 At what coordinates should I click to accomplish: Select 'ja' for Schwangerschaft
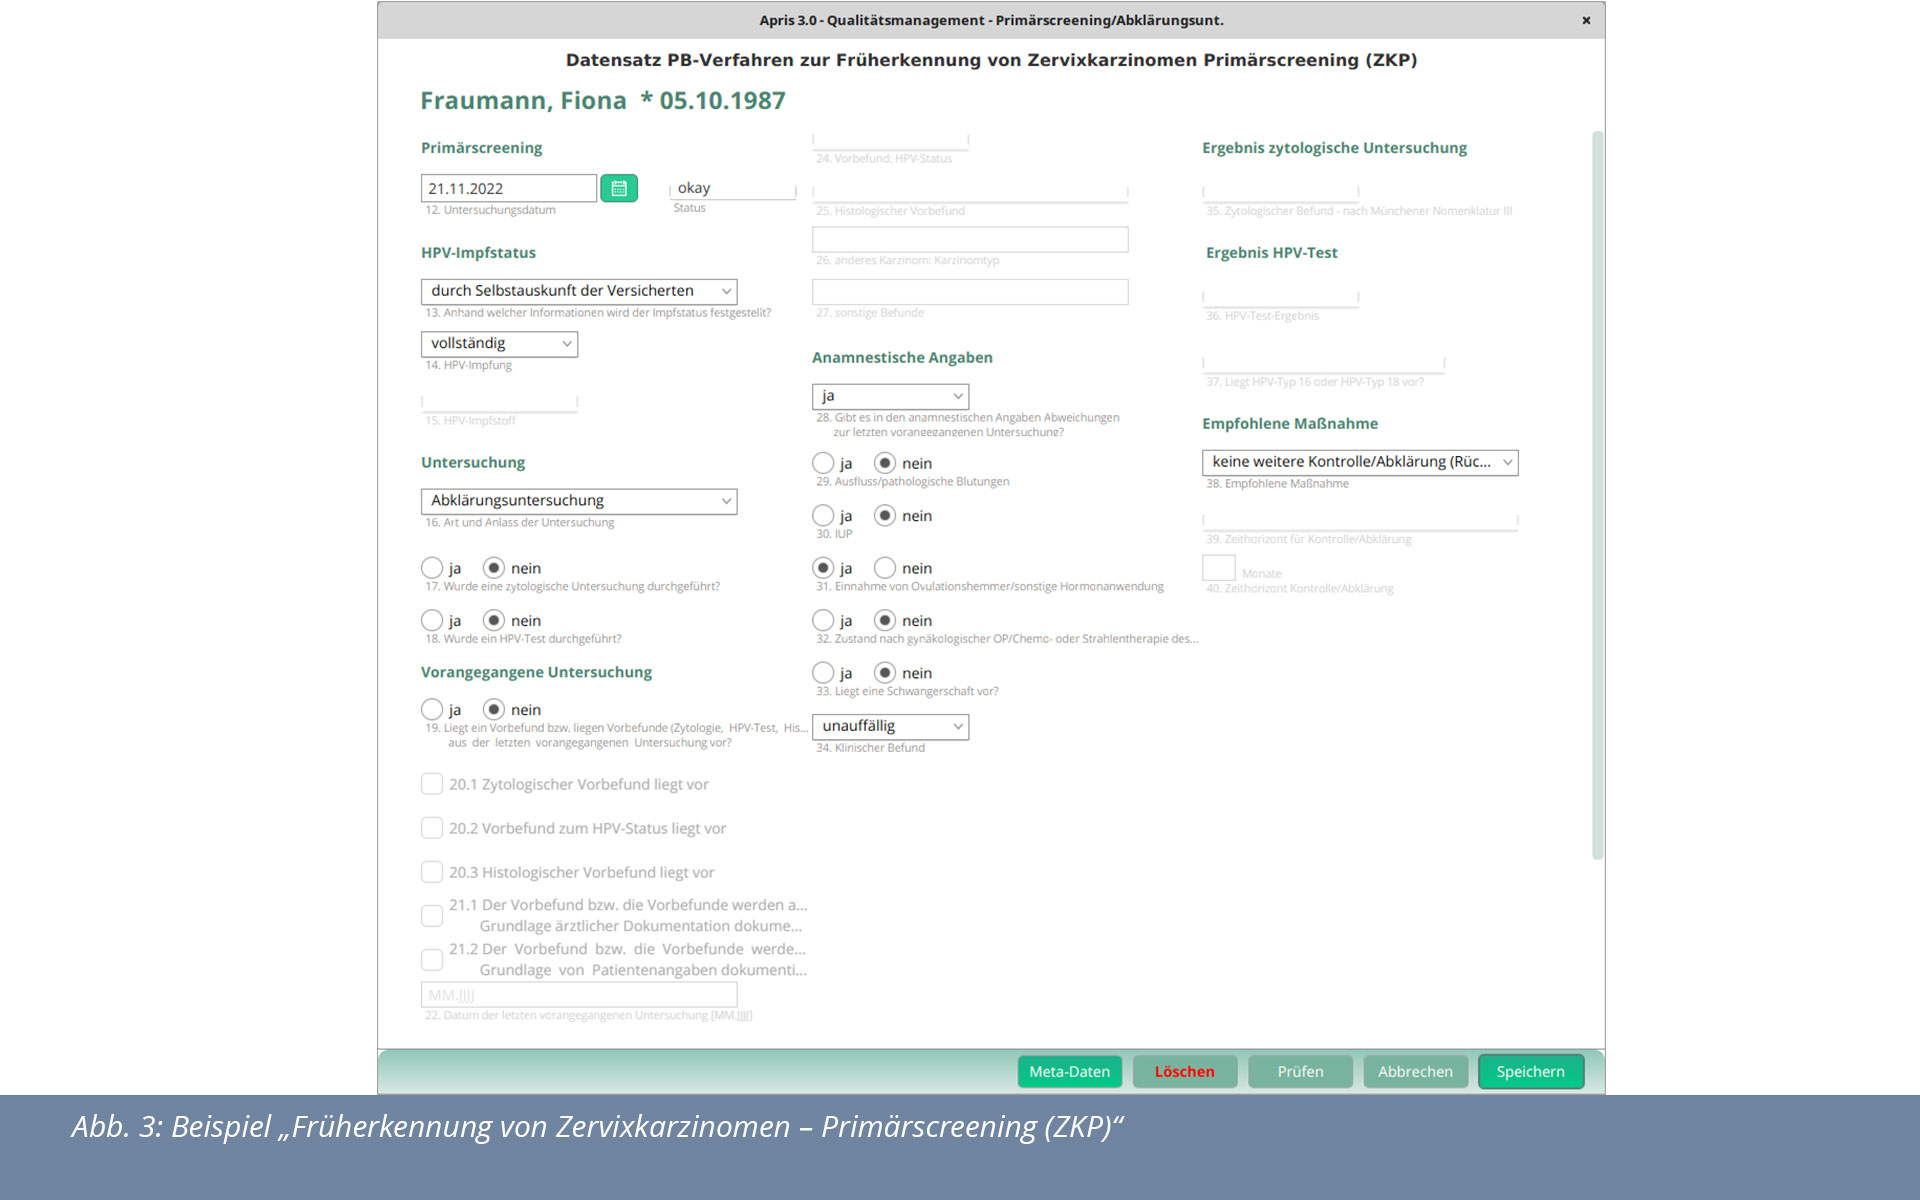pos(823,673)
